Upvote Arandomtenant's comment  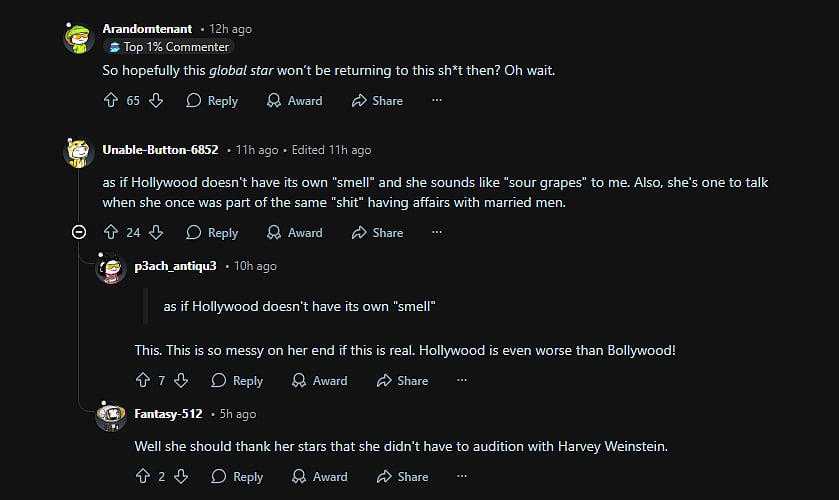111,100
